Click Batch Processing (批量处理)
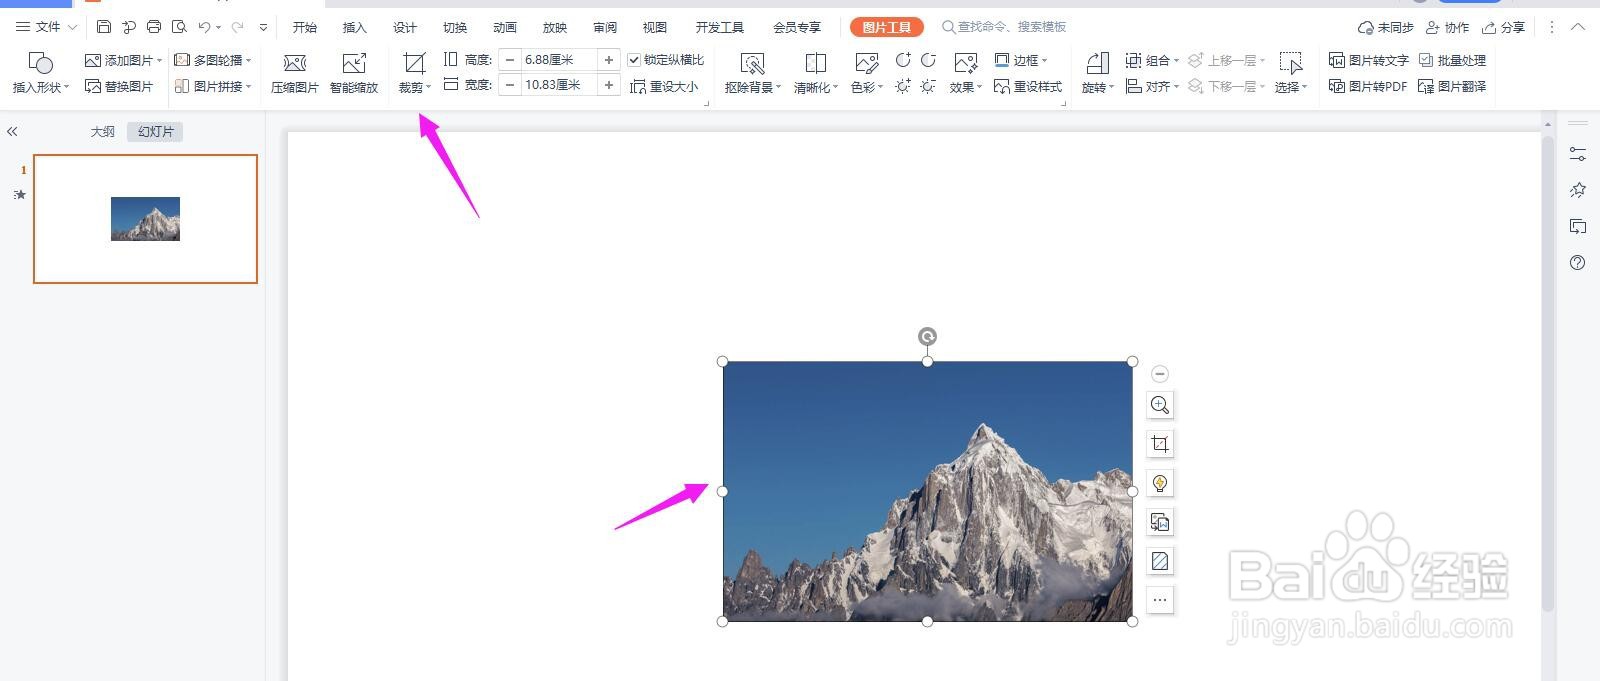Screen dimensions: 1600x681 (1452, 60)
